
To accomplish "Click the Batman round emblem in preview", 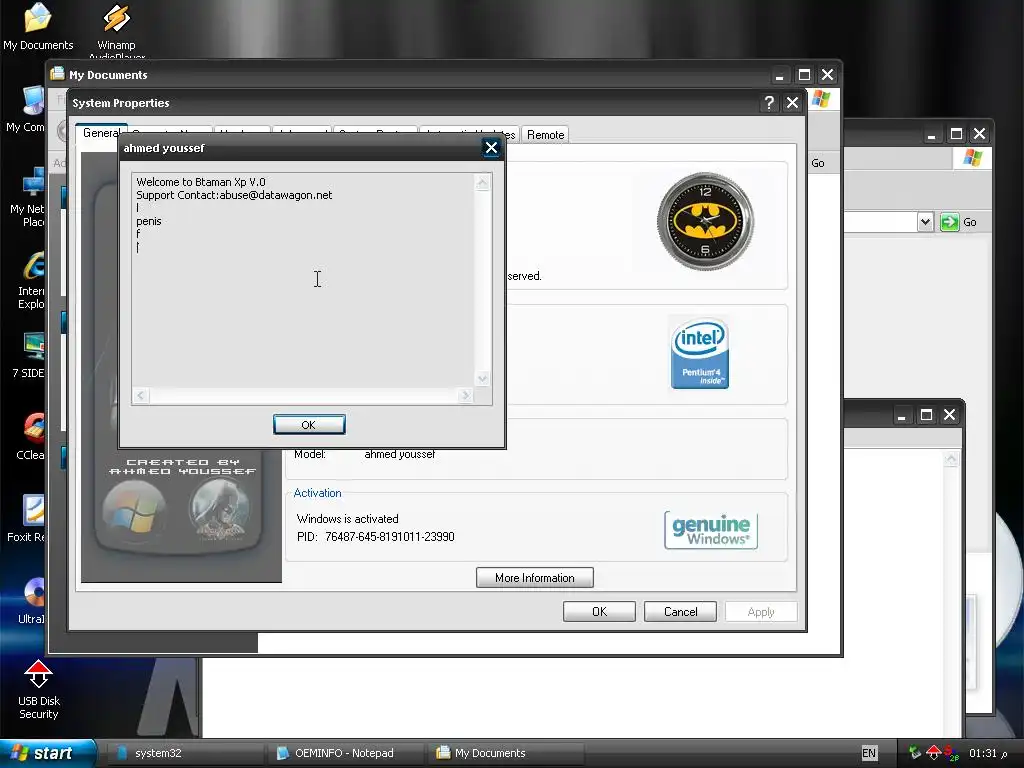I will click(219, 509).
